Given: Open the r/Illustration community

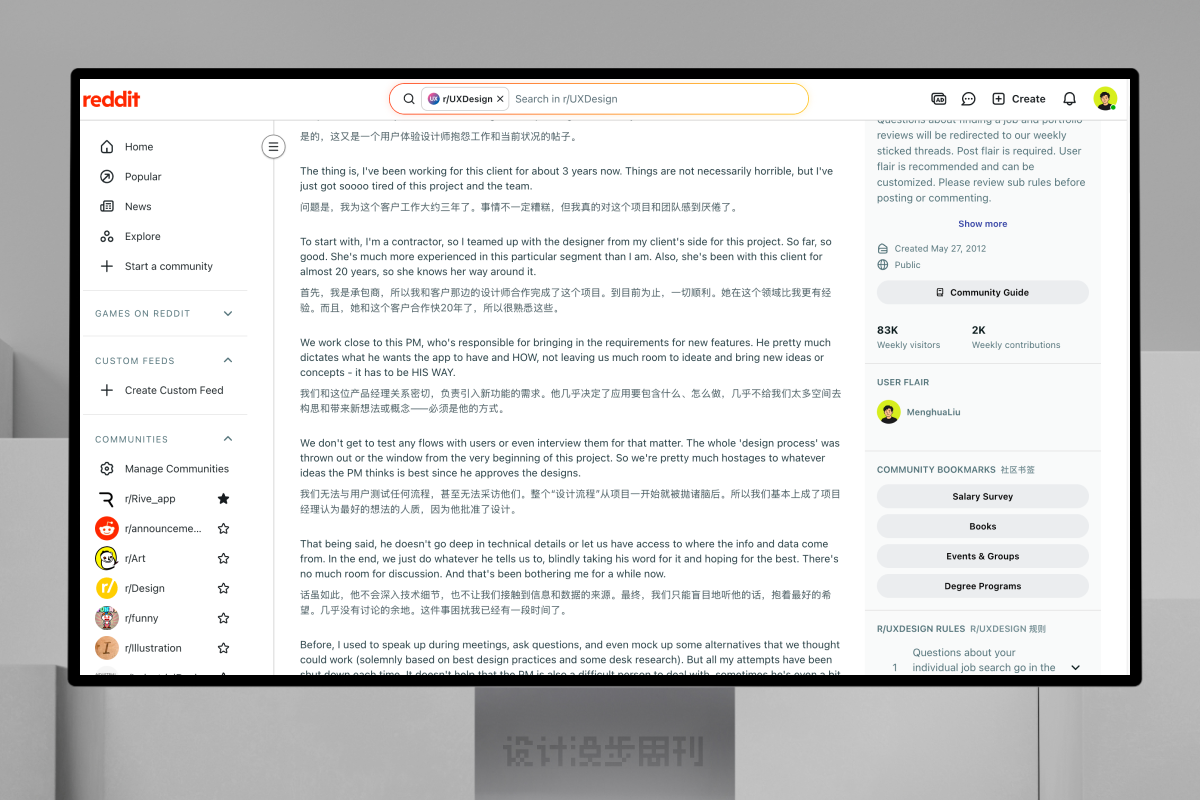Looking at the screenshot, I should click(x=153, y=649).
